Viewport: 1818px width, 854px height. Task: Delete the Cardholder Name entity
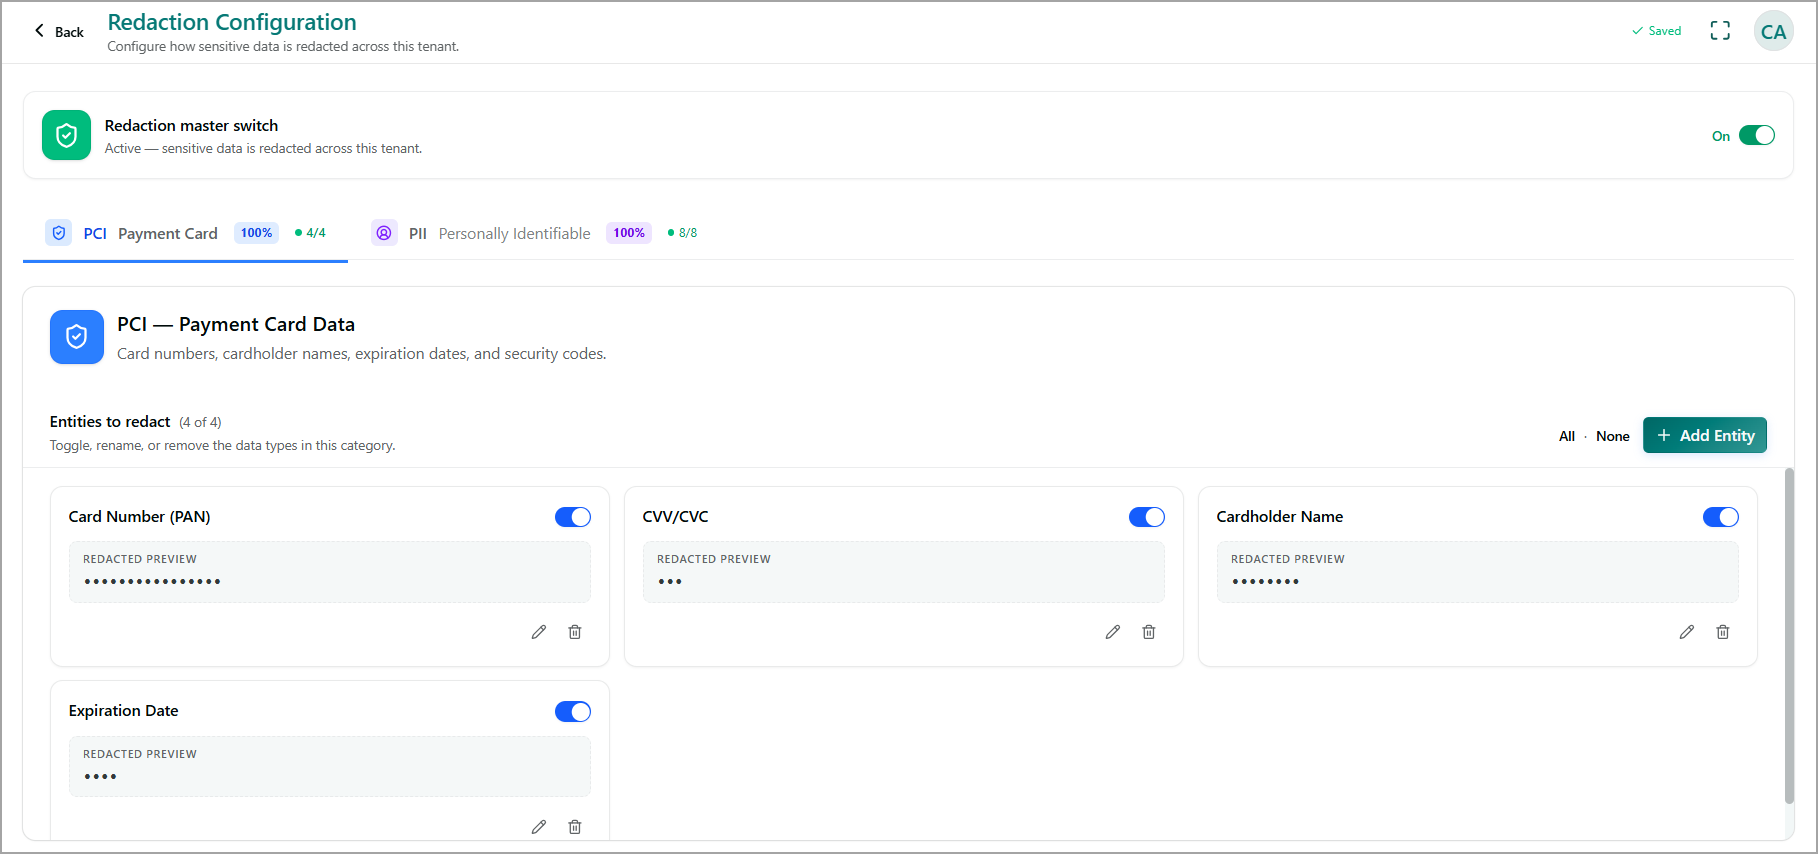click(x=1723, y=632)
